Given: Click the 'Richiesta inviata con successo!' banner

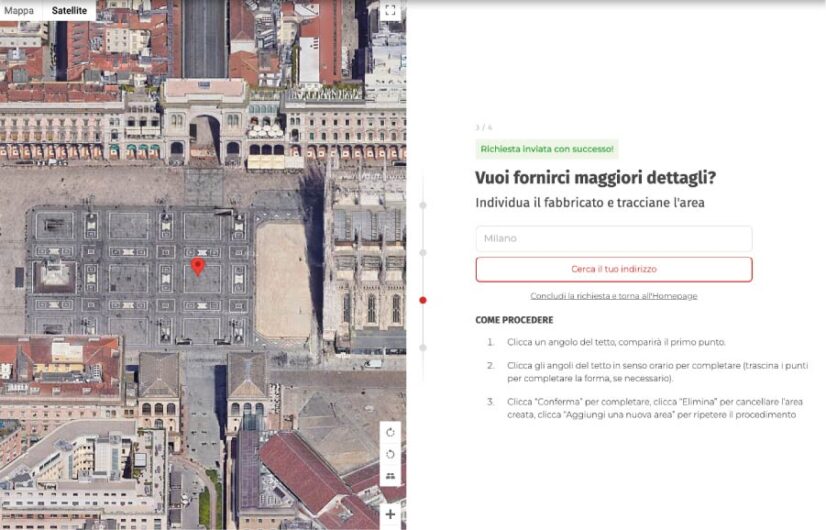Looking at the screenshot, I should pyautogui.click(x=547, y=150).
